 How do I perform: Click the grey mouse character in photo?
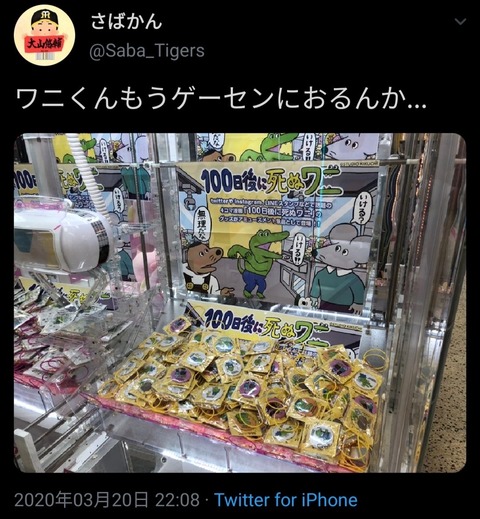pos(340,268)
